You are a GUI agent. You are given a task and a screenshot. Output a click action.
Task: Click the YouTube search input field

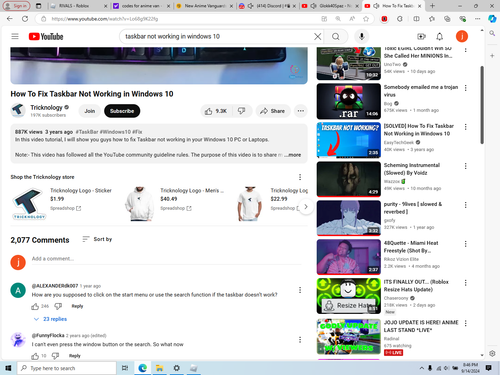coord(218,36)
